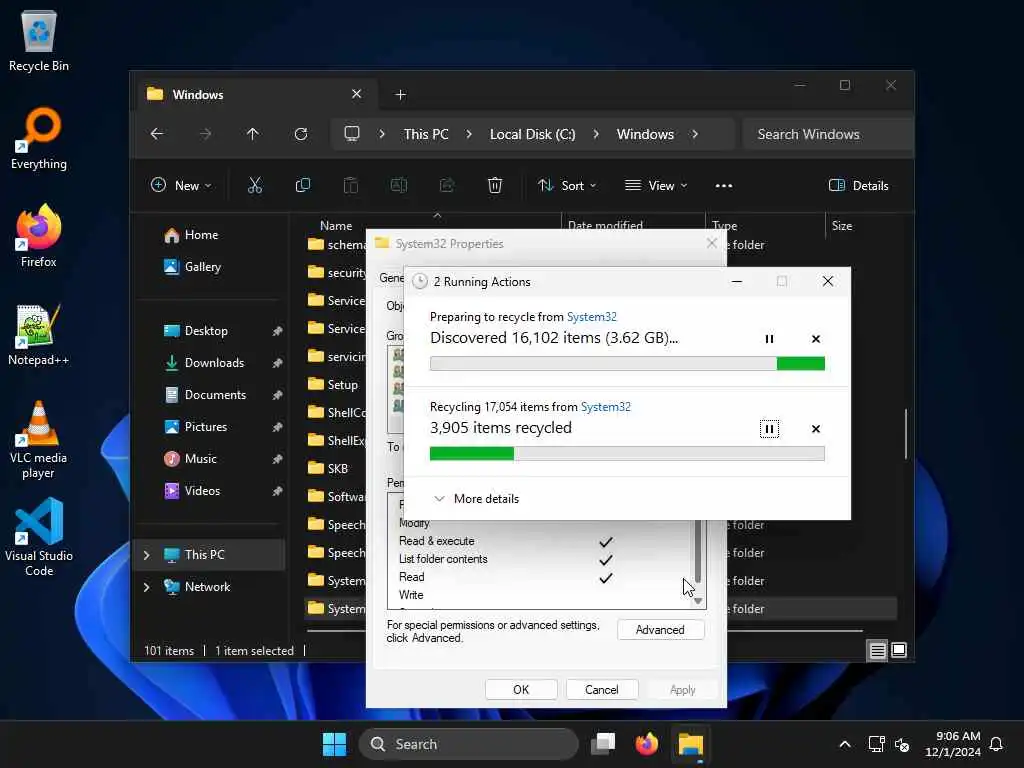Viewport: 1024px width, 768px height.
Task: Click the System32 link in the Preparing to recycle line
Action: 592,317
